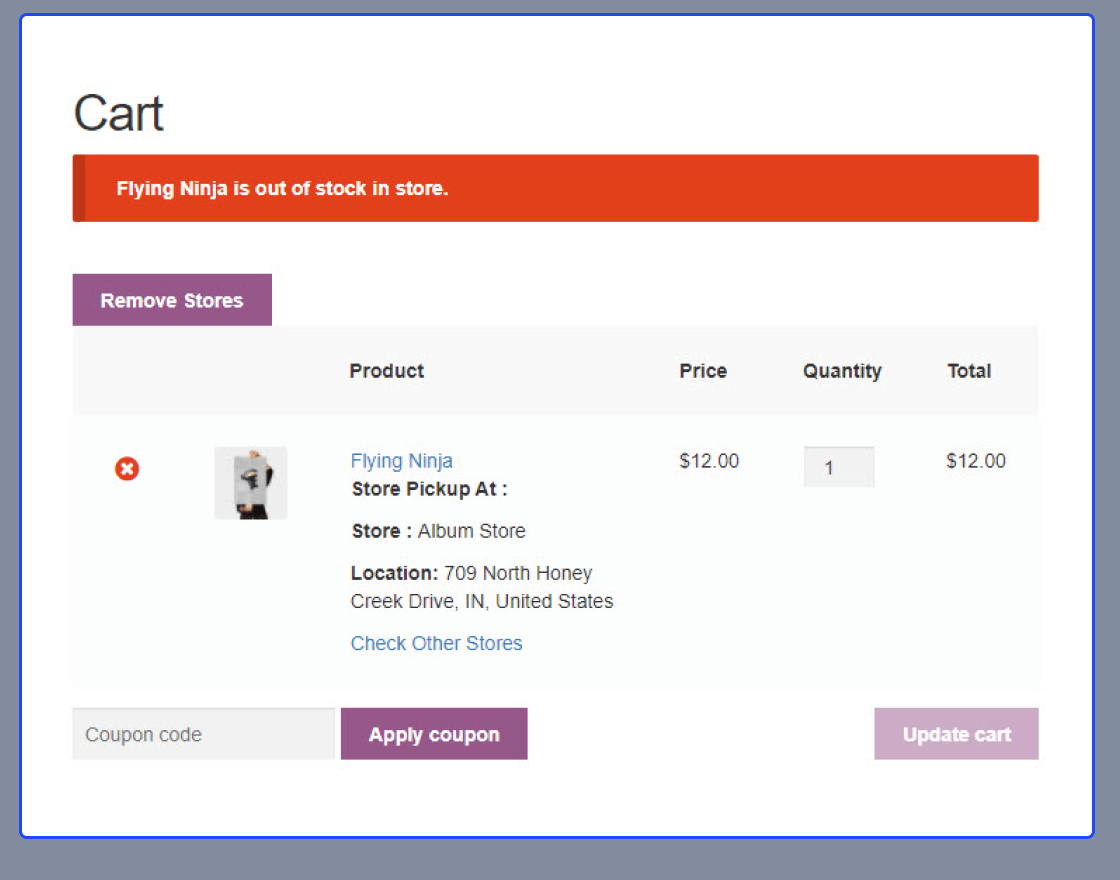Click the $12.00 item price
Screen dimensions: 1120x880
709,461
